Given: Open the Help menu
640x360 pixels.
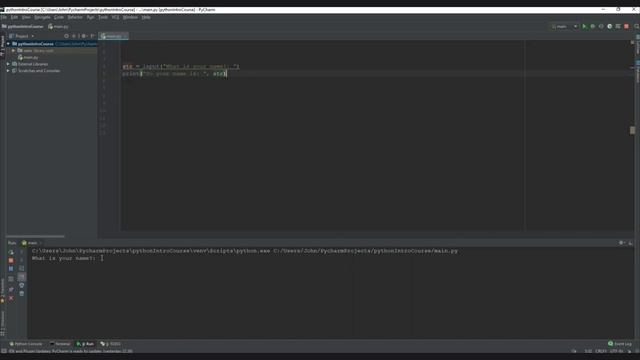Looking at the screenshot, I should coord(146,17).
